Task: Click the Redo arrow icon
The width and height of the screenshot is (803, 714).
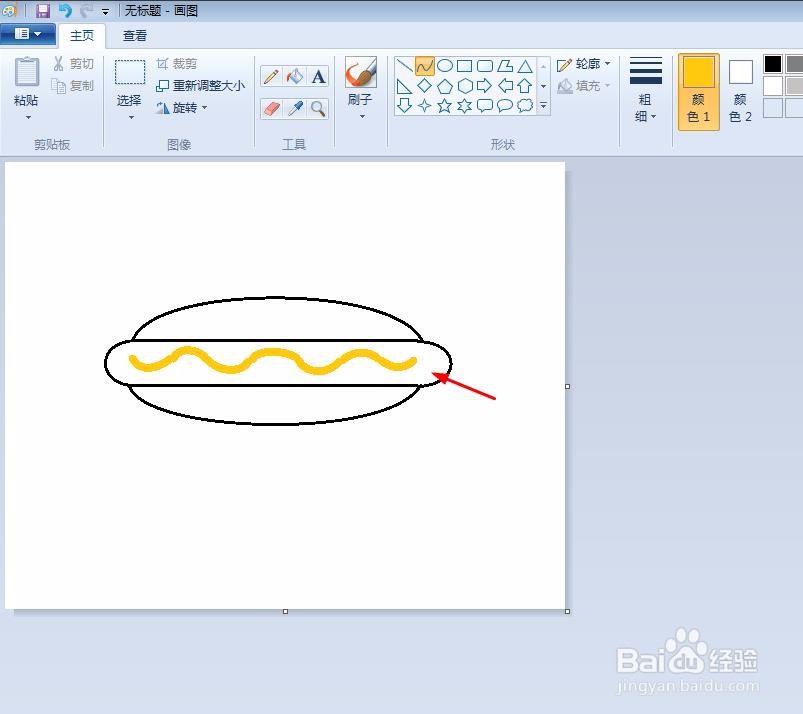Action: click(86, 10)
